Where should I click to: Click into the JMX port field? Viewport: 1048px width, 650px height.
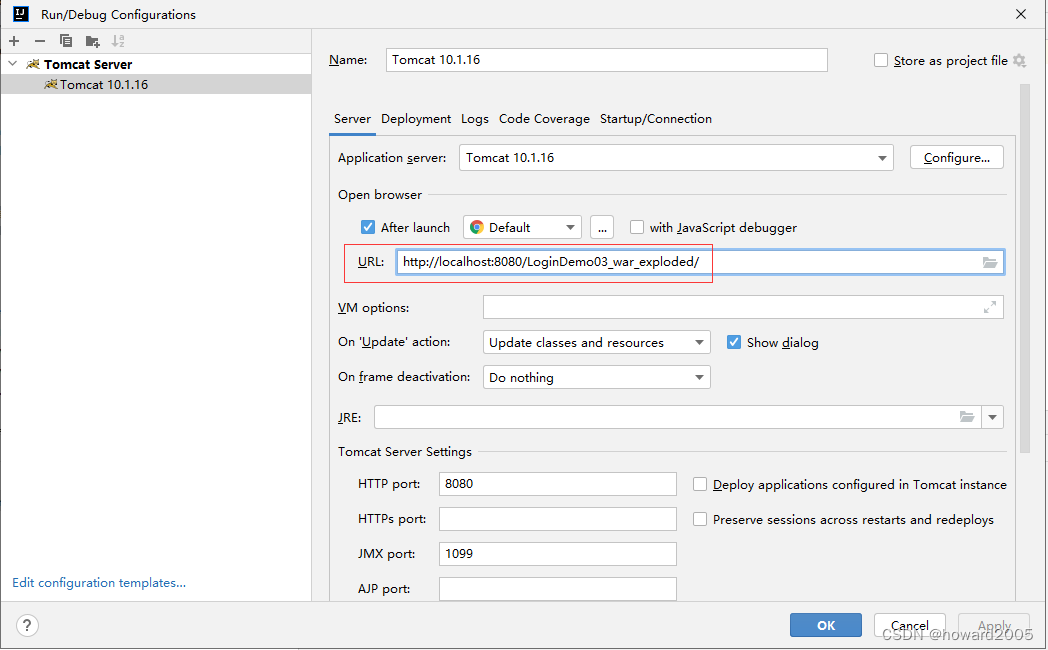pos(557,554)
